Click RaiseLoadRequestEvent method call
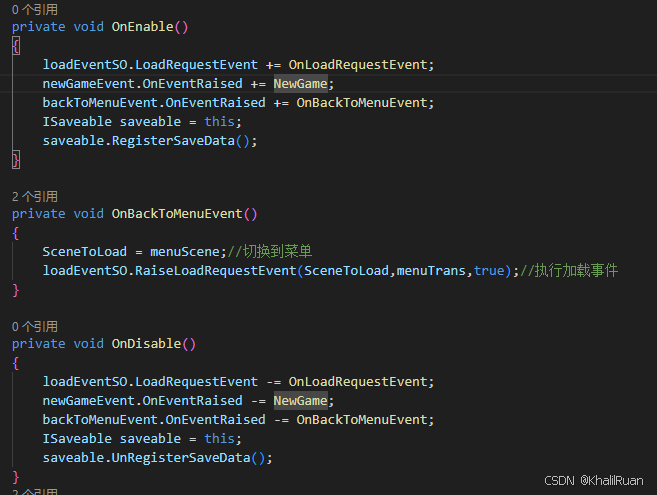657x495 pixels. [x=216, y=271]
